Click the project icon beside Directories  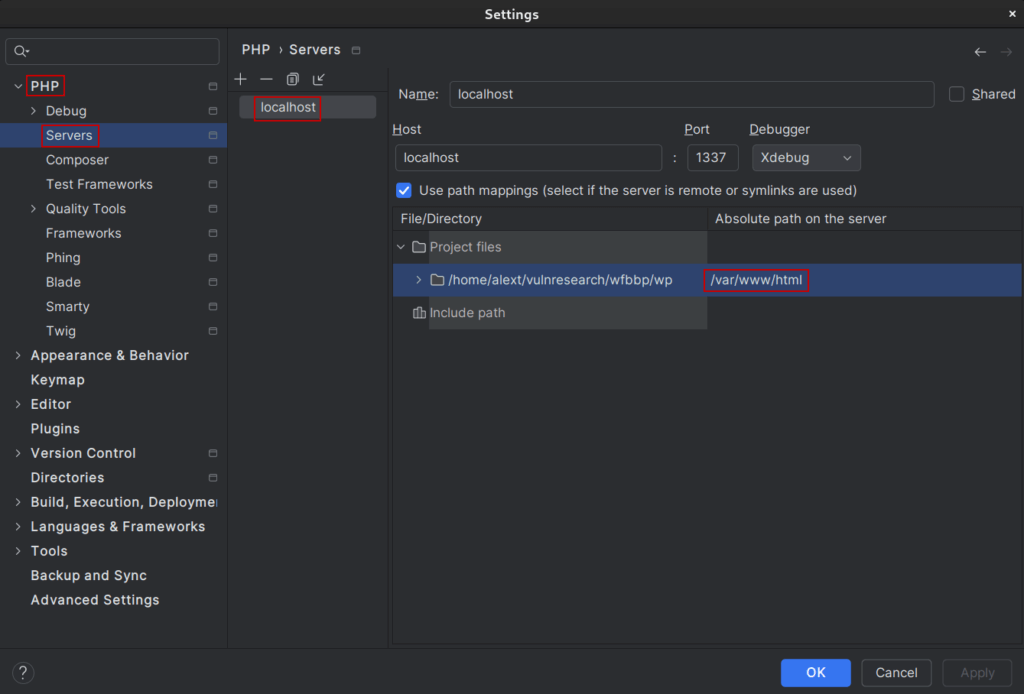(x=213, y=478)
